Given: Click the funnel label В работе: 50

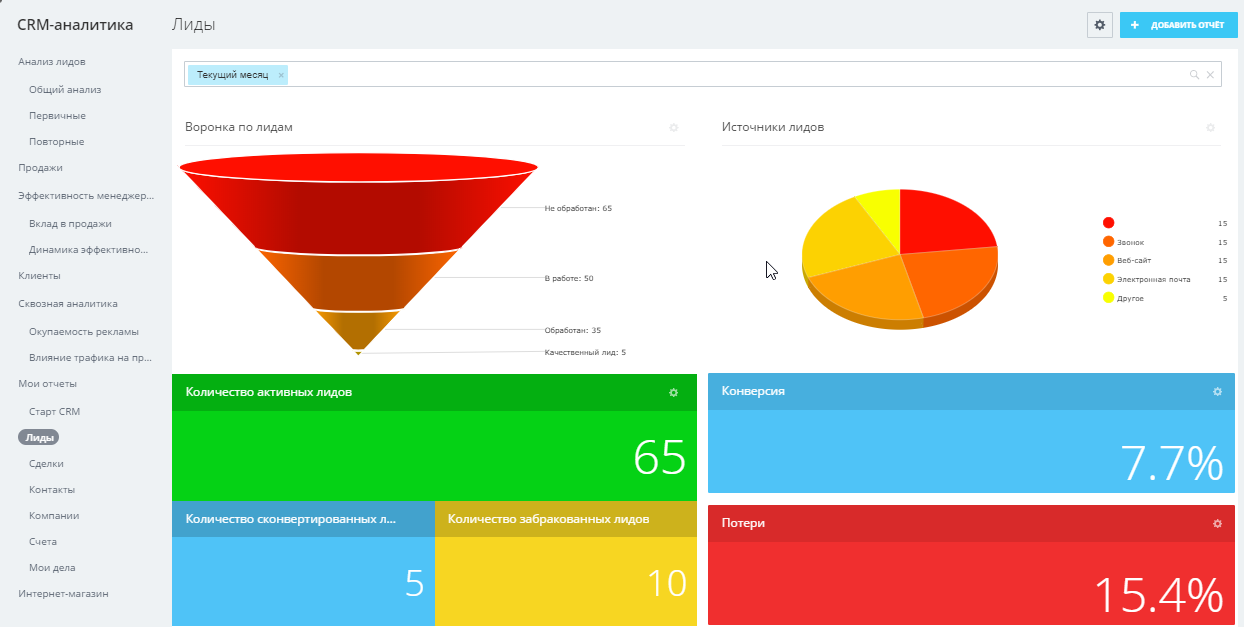Looking at the screenshot, I should tap(569, 278).
